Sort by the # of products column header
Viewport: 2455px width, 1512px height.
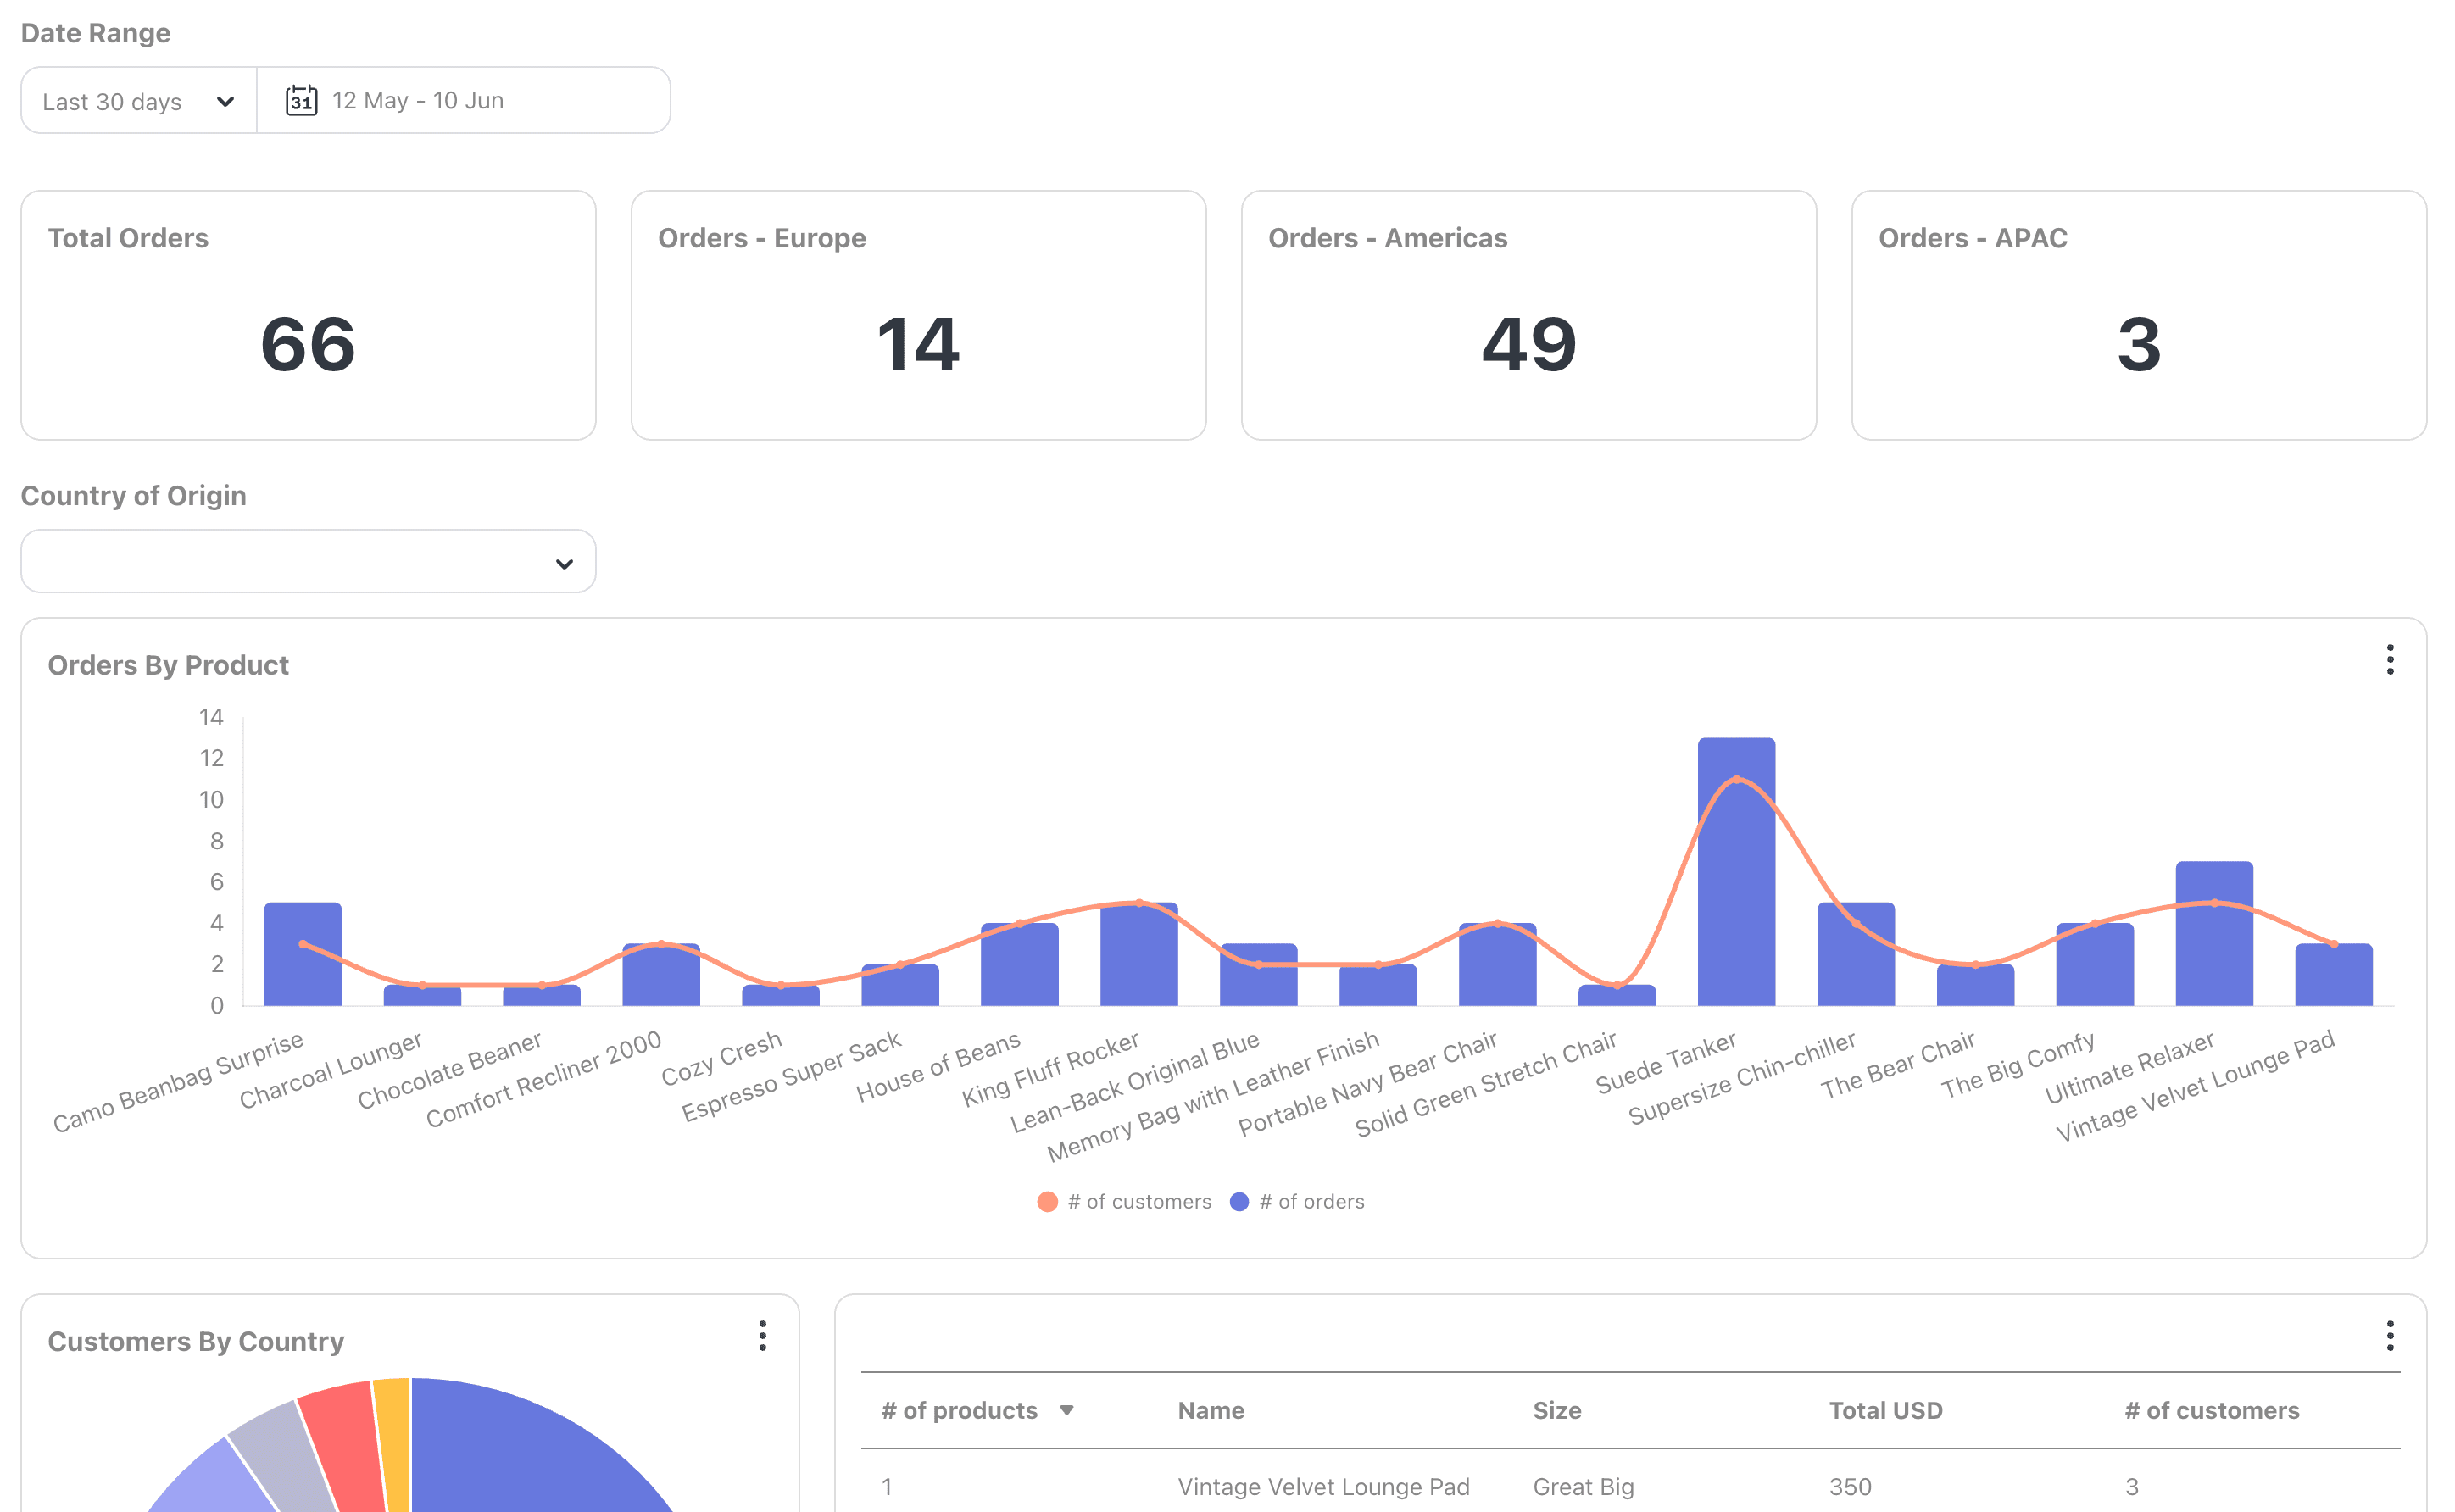[x=959, y=1411]
